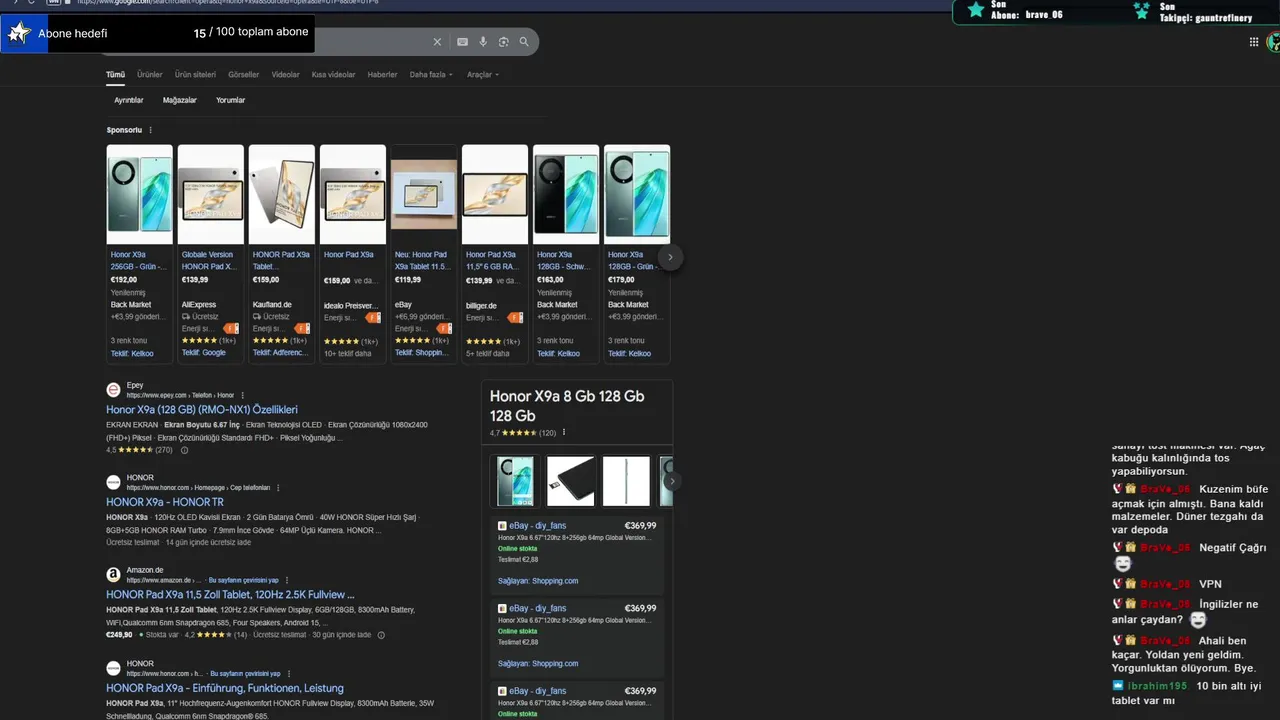
Task: Select the Mağazalar filter chip
Action: 180,100
